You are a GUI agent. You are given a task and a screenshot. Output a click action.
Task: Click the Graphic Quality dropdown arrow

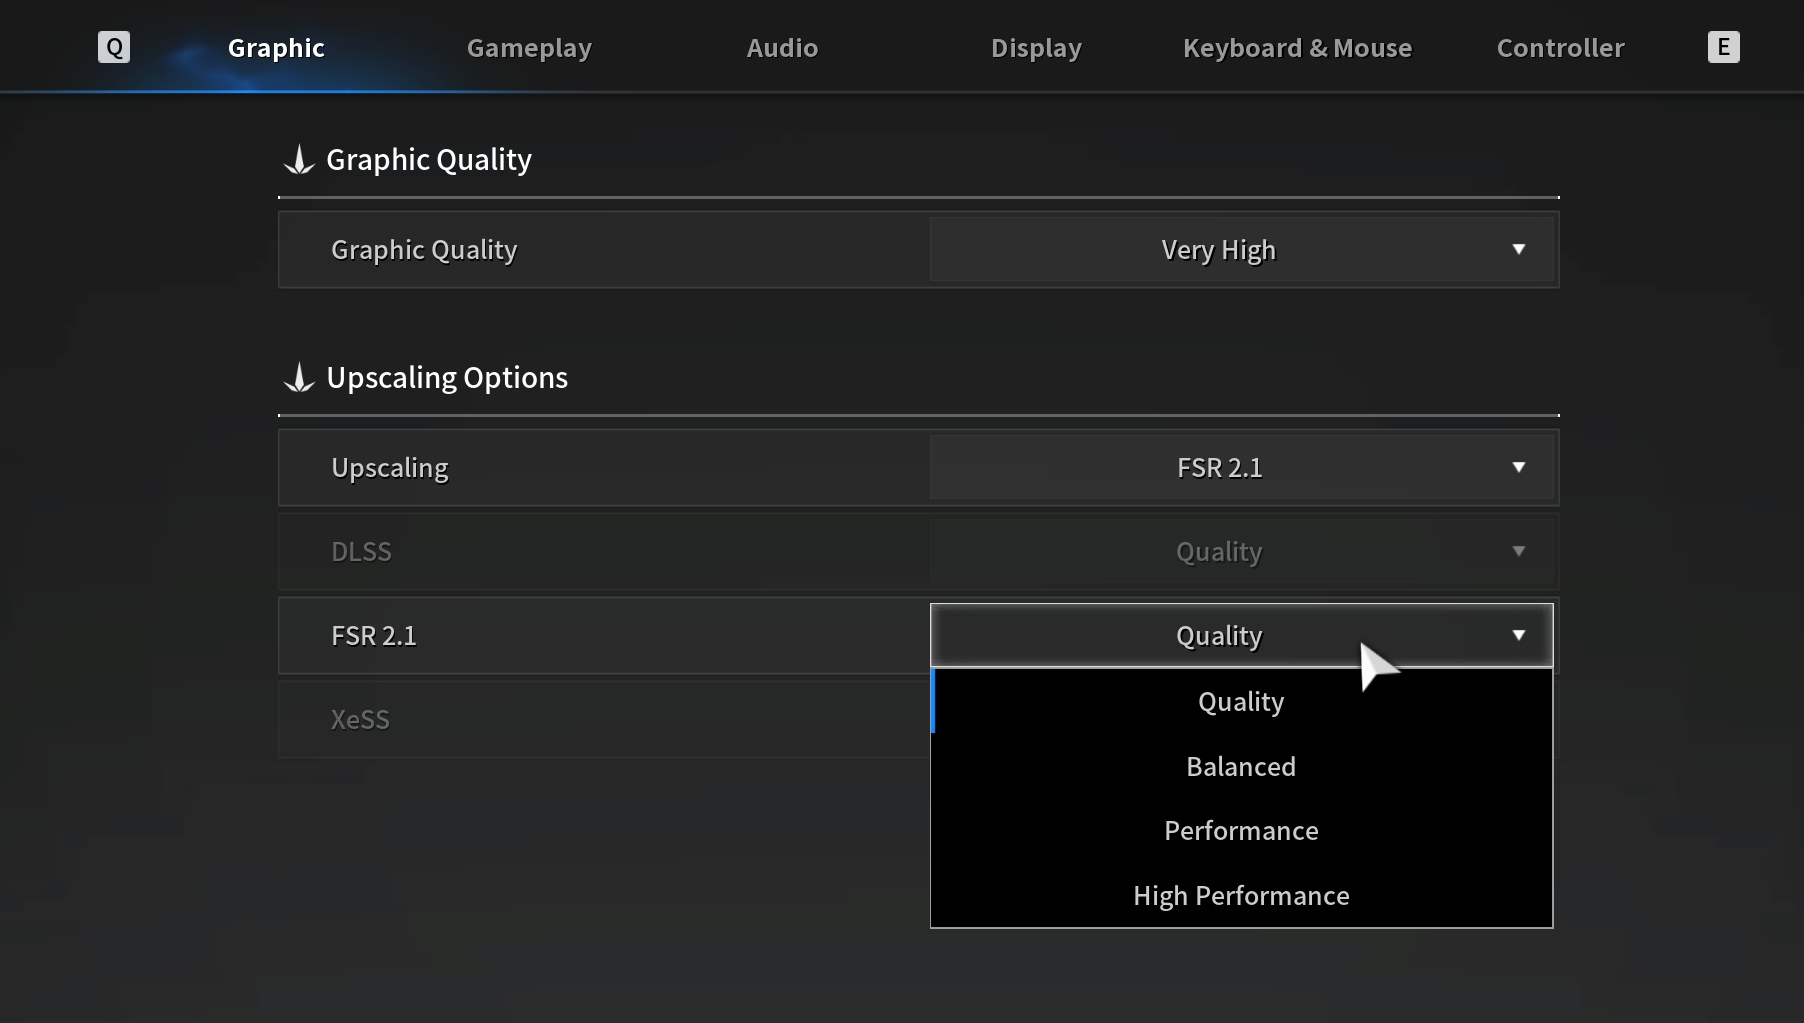point(1518,249)
